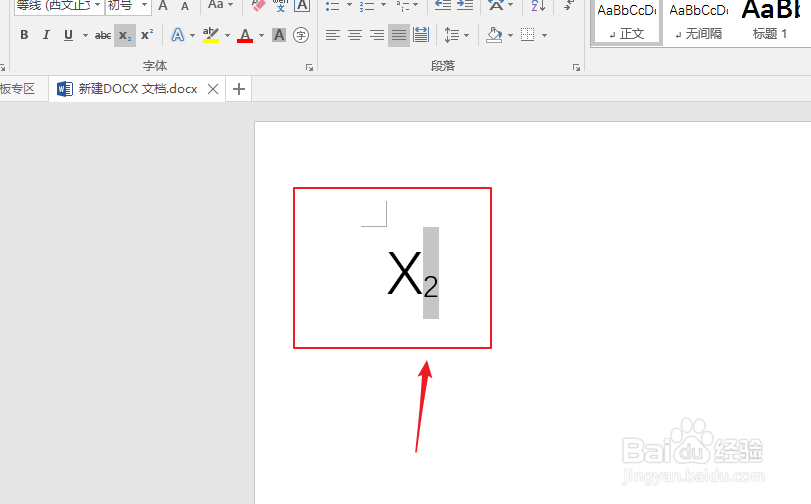
Task: Open highlight color dropdown arrow
Action: tap(227, 35)
